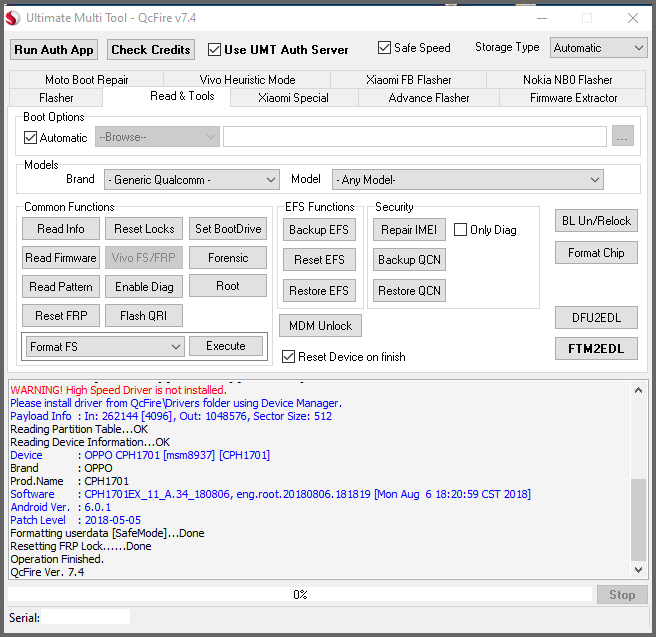Click the 'Android Ver. : 6.0.1' log line
The width and height of the screenshot is (656, 637).
pyautogui.click(x=61, y=507)
